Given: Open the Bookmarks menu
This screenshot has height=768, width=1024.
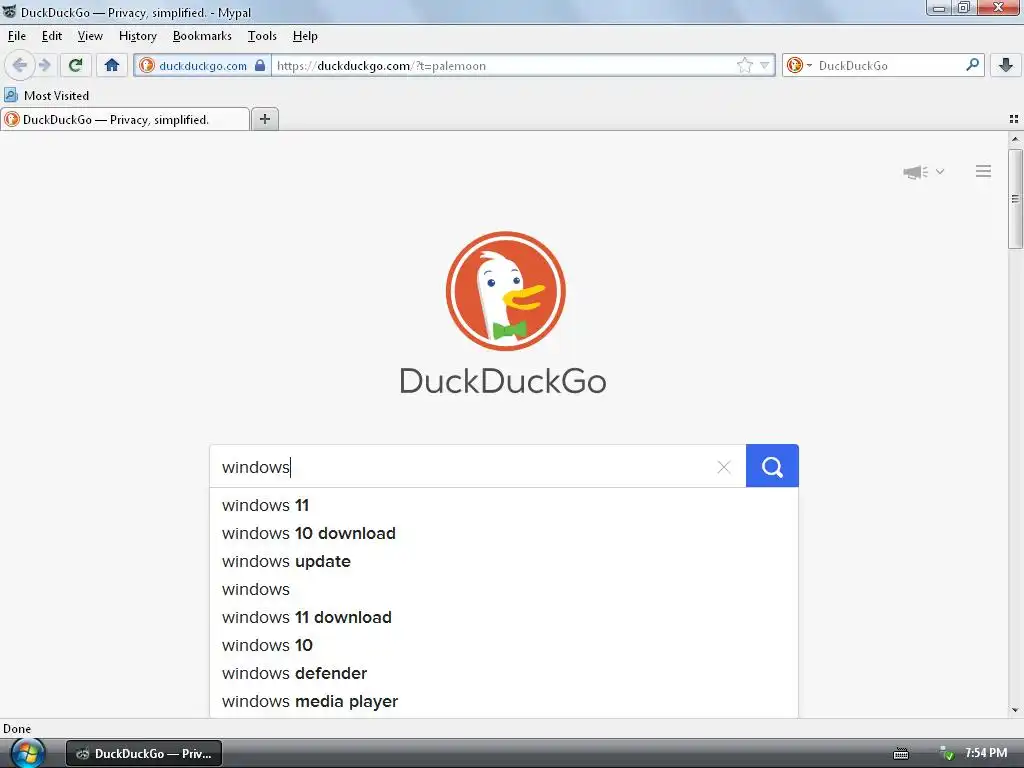Looking at the screenshot, I should coord(202,36).
